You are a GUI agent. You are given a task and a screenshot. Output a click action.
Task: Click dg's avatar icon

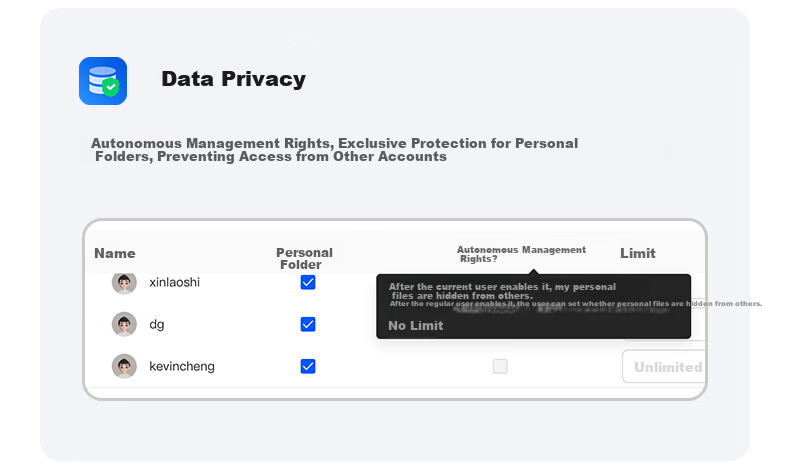tap(124, 324)
